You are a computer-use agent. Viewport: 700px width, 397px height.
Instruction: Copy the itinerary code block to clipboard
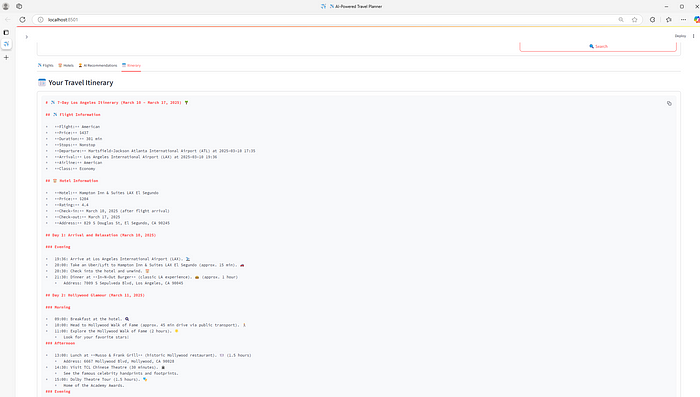(669, 103)
